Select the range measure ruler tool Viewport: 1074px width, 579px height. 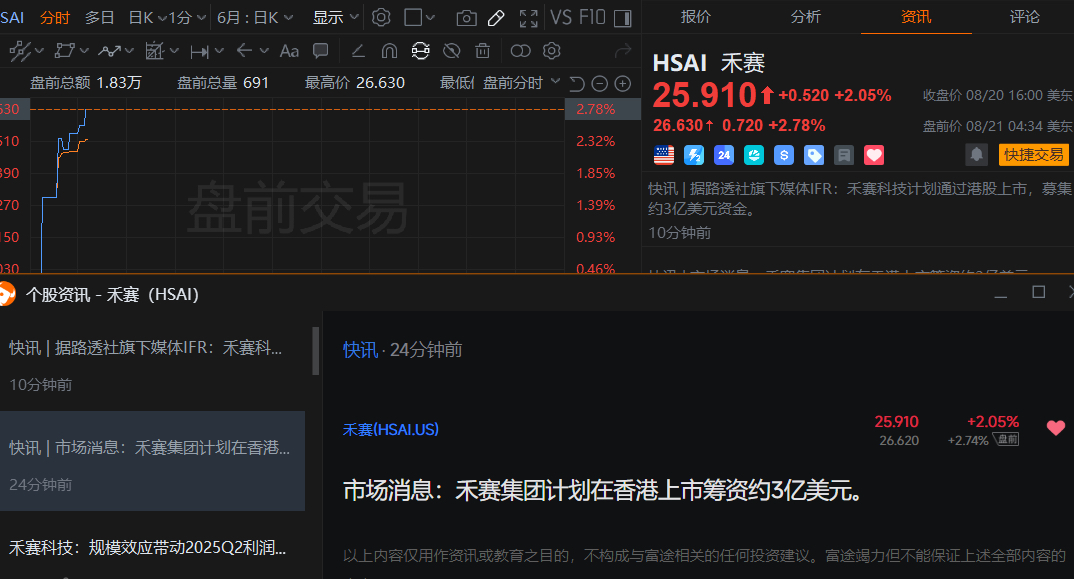(200, 51)
